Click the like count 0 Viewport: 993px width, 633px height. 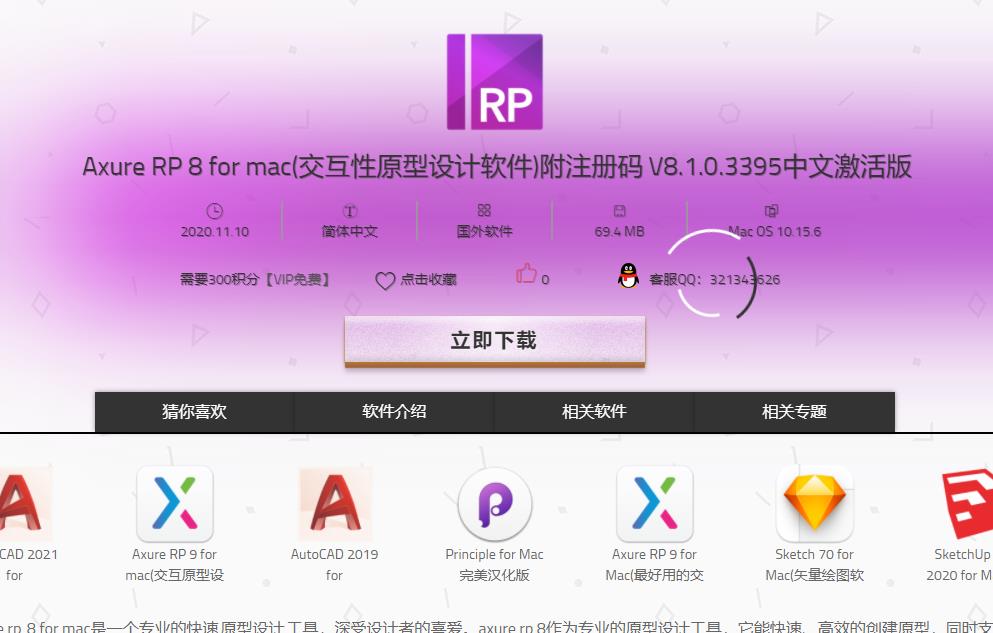pos(545,280)
